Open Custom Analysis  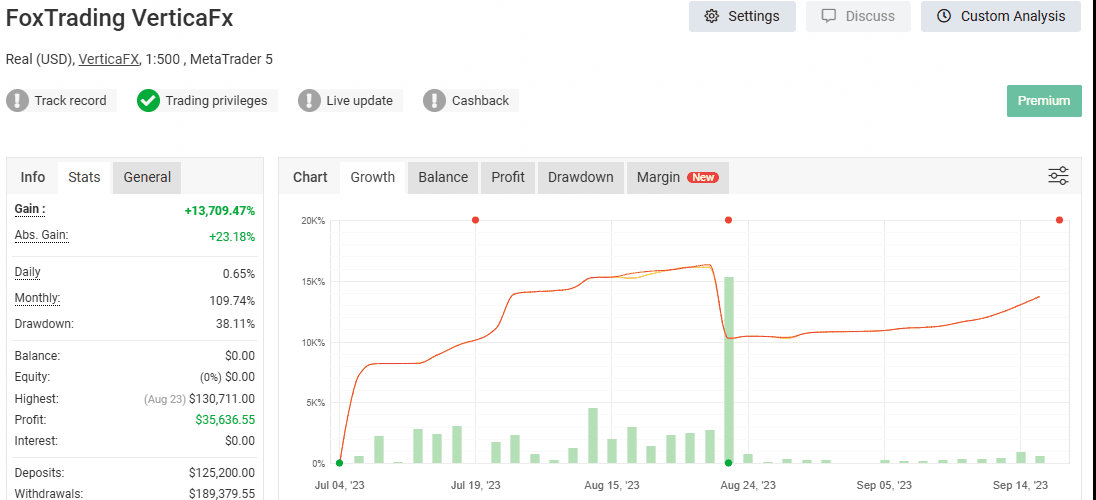(x=1001, y=16)
